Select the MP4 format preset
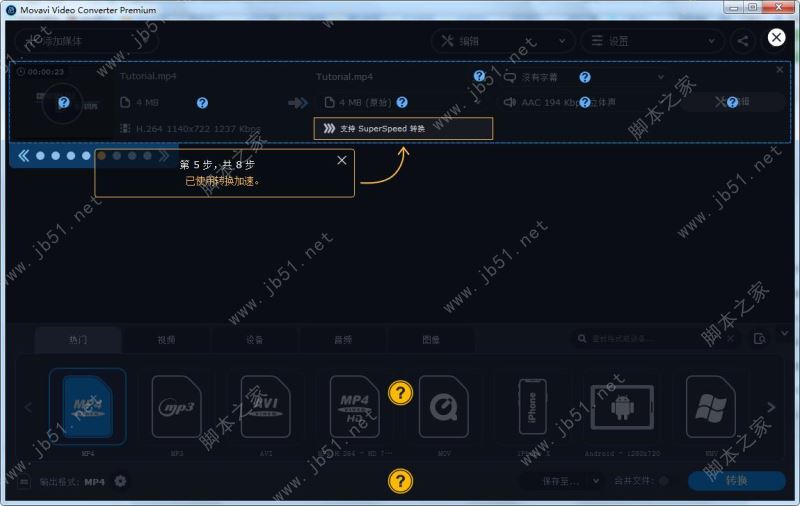This screenshot has width=800, height=506. coord(88,407)
